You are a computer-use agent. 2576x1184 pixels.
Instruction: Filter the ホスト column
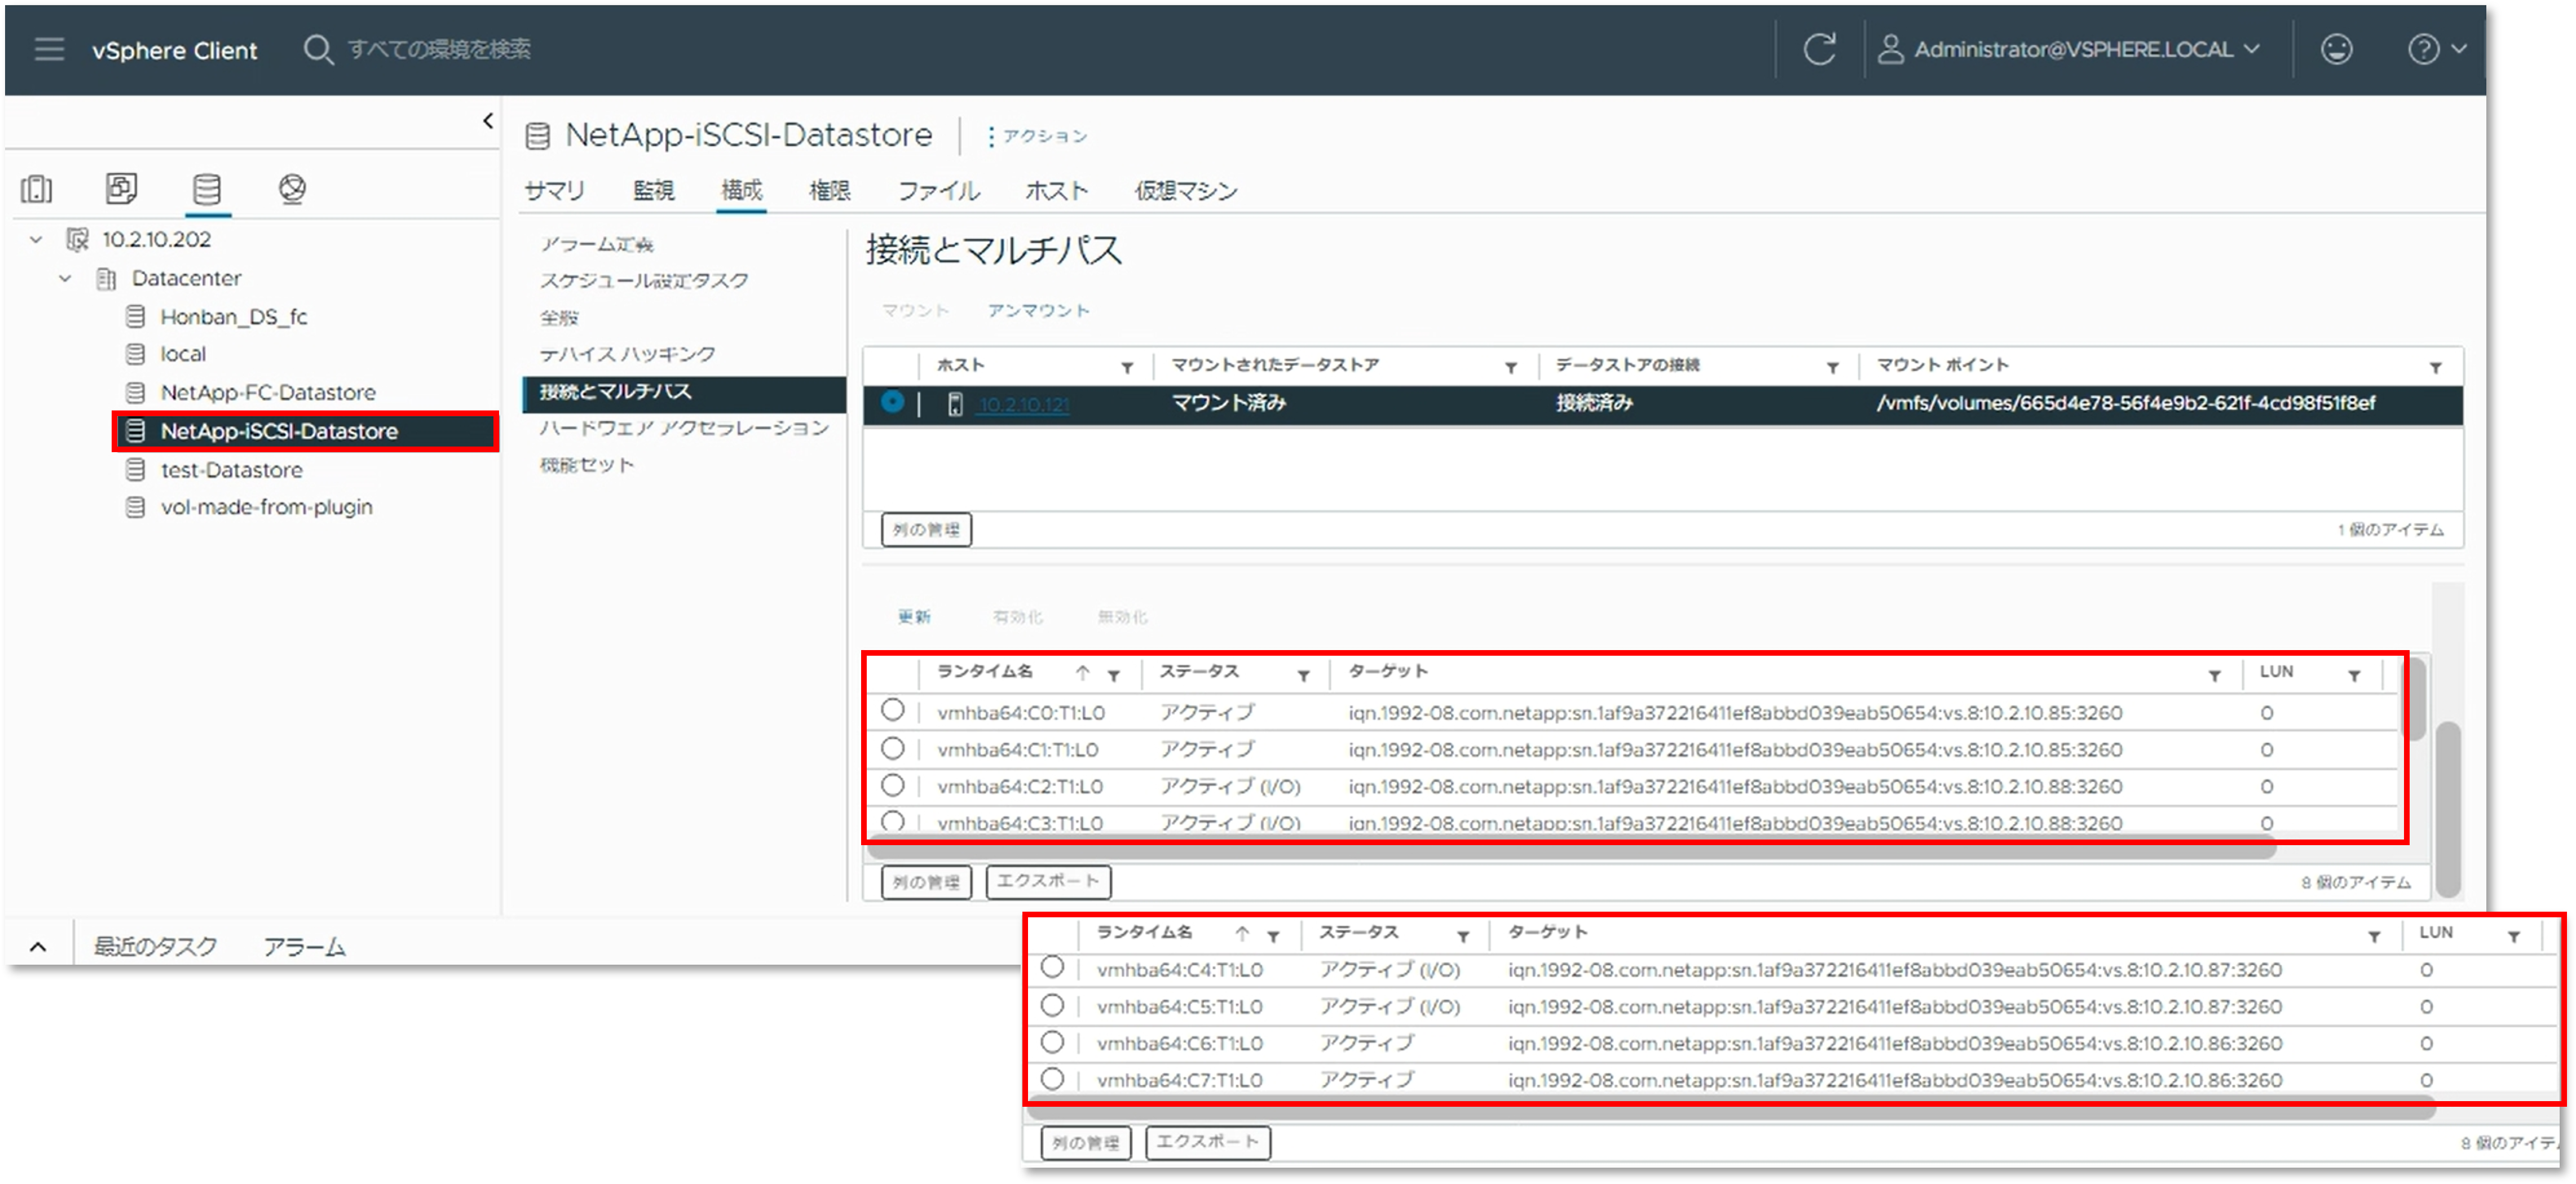point(1127,367)
